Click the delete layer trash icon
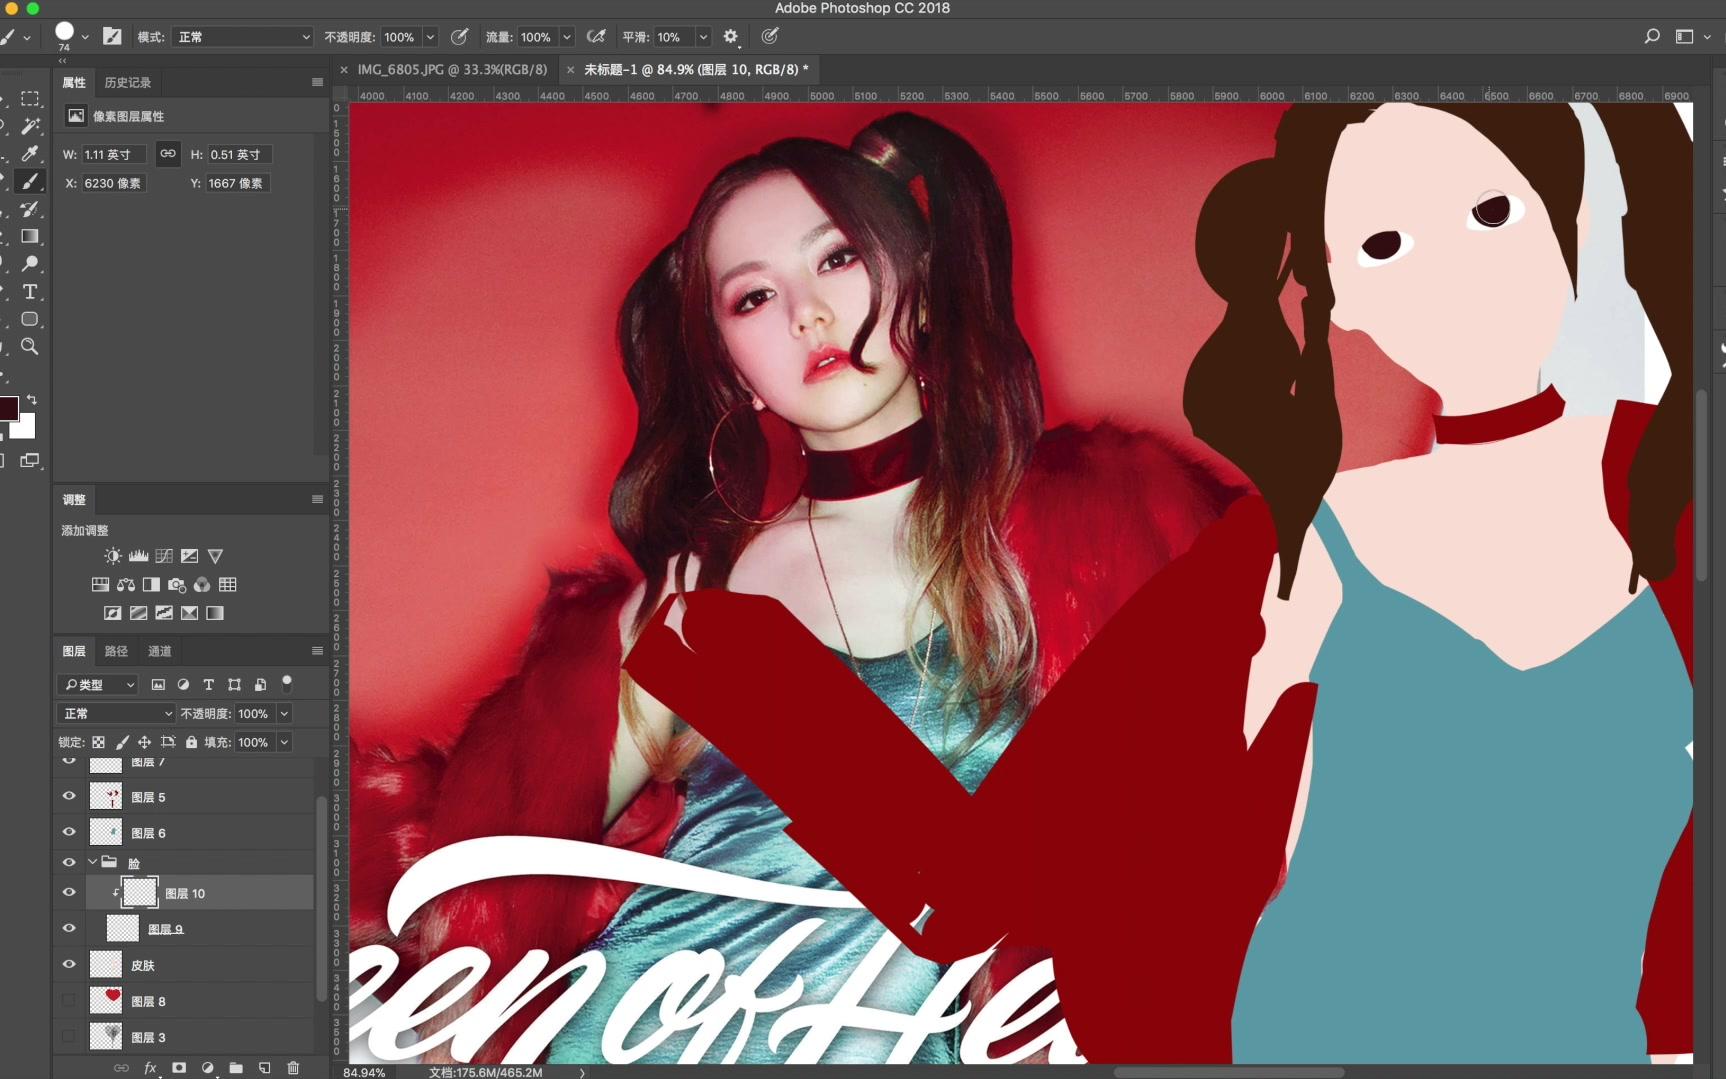The width and height of the screenshot is (1726, 1079). point(293,1068)
